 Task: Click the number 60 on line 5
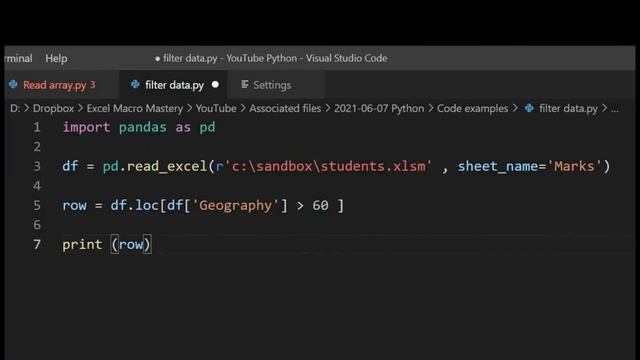tap(320, 205)
